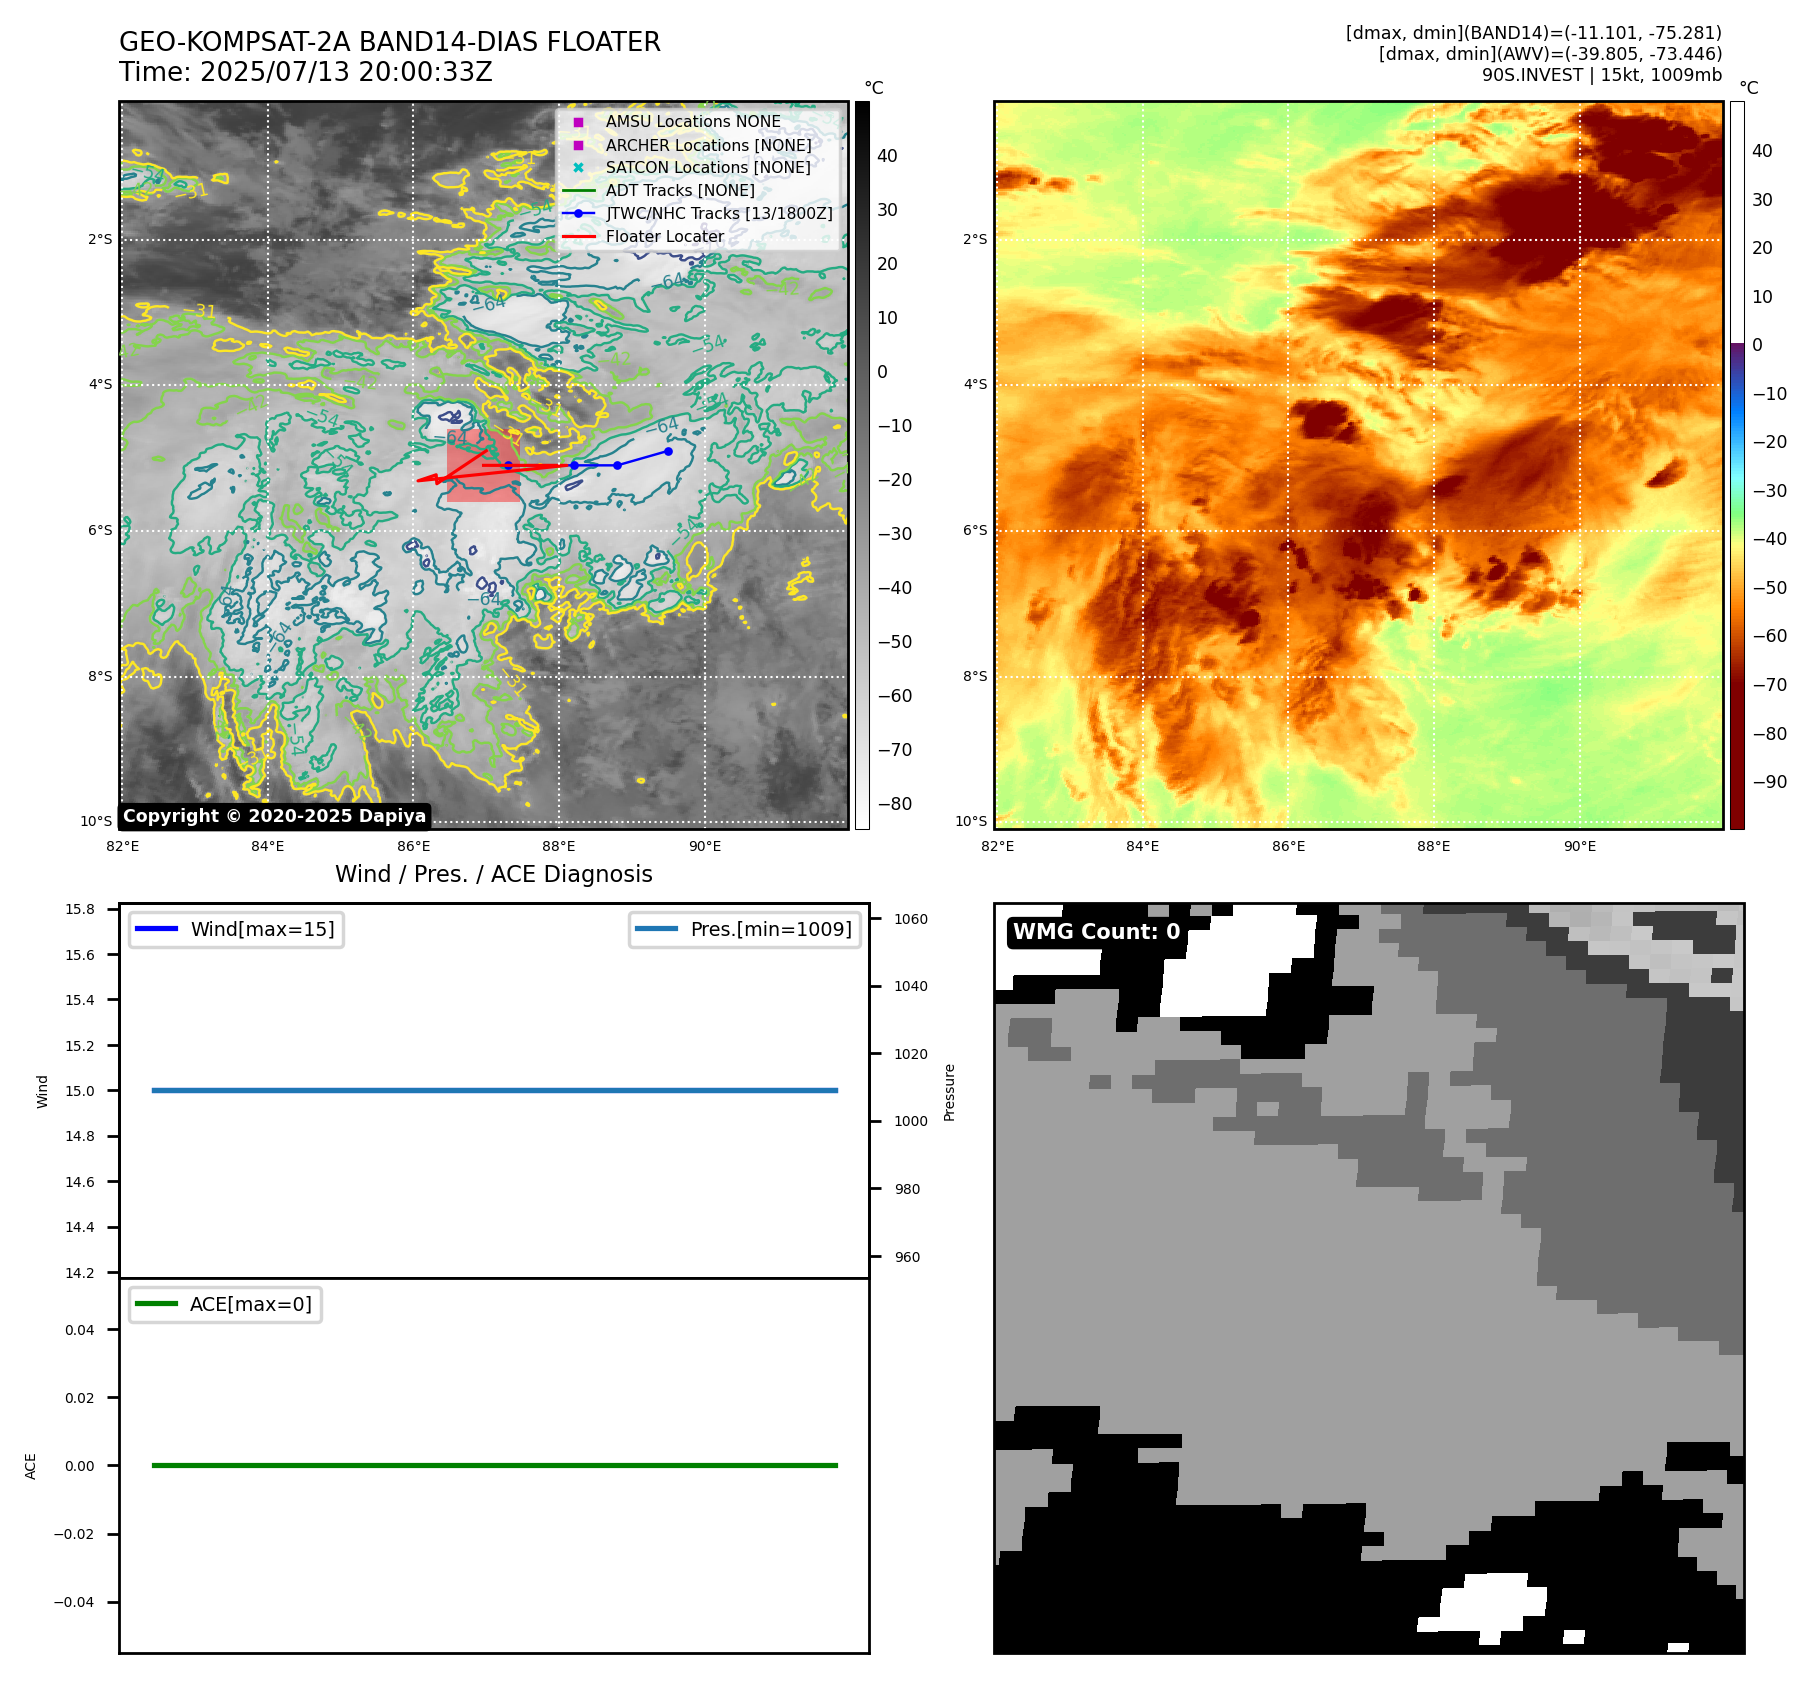The width and height of the screenshot is (1813, 1690).
Task: Click the 0.04 ACE axis tick
Action: coord(80,1330)
